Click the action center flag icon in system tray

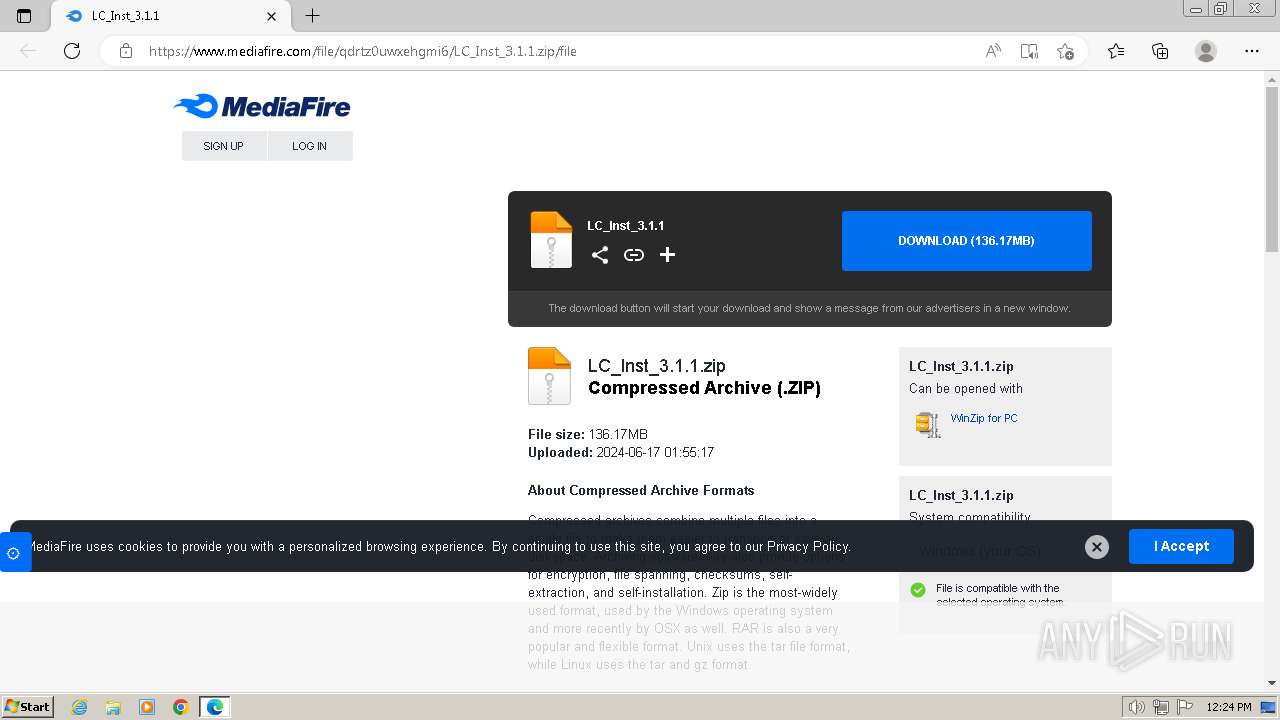(x=1183, y=707)
